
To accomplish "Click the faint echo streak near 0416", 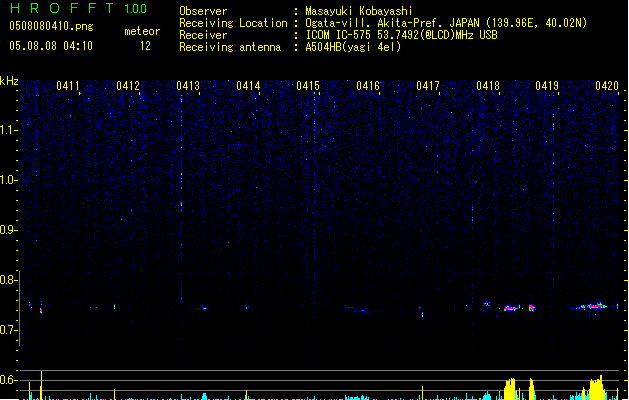I will pos(357,309).
